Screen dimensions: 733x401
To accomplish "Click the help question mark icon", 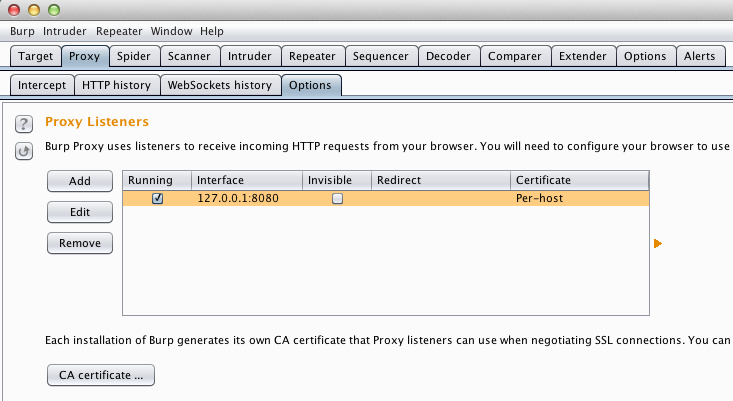I will click(24, 124).
